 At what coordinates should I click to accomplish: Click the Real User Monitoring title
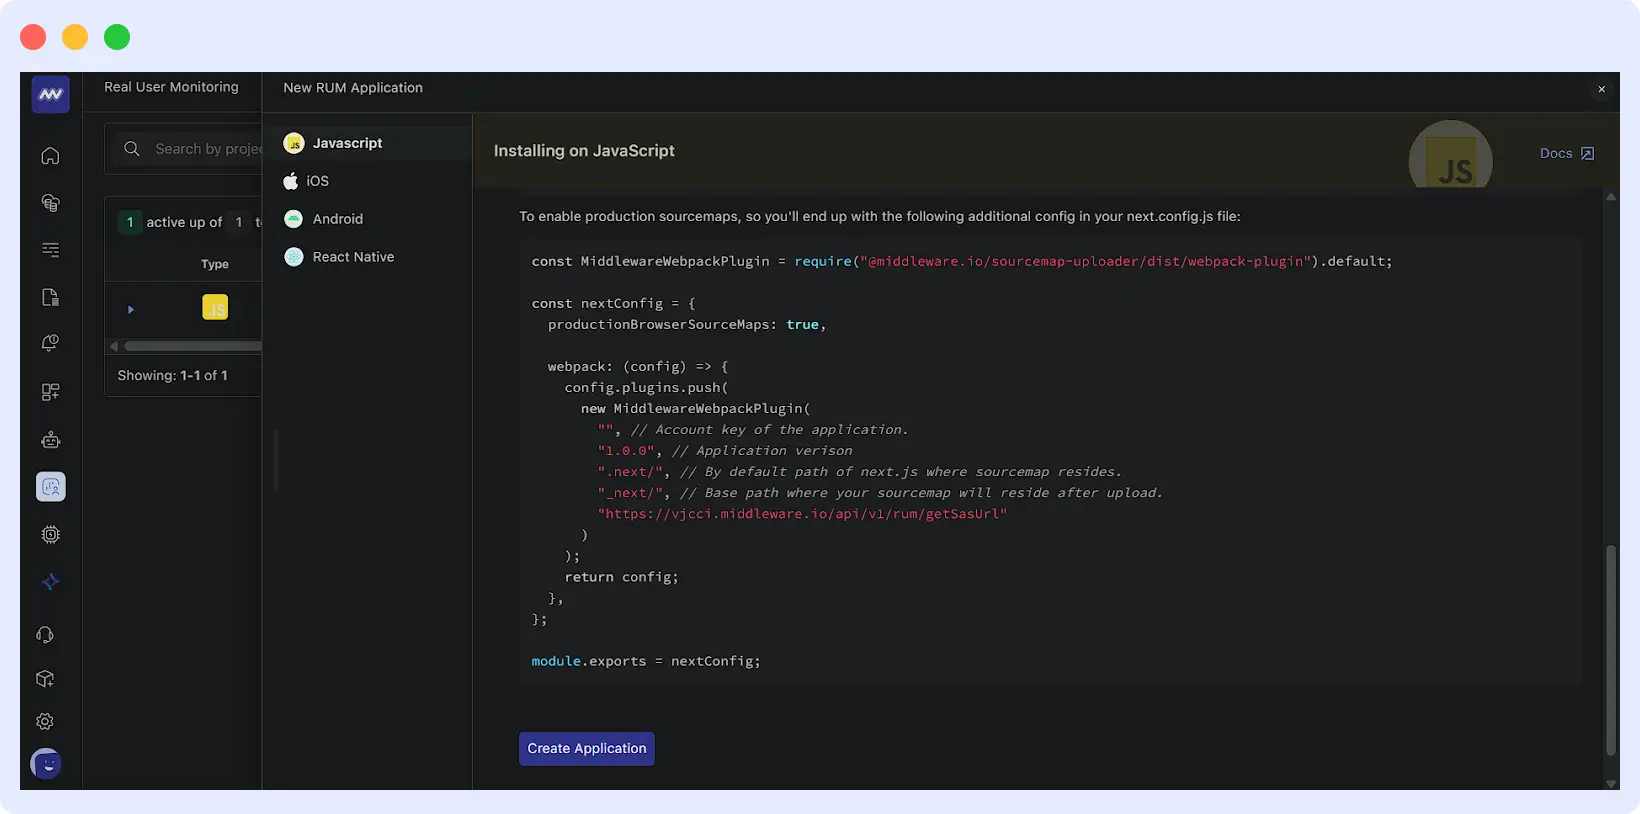pyautogui.click(x=171, y=87)
